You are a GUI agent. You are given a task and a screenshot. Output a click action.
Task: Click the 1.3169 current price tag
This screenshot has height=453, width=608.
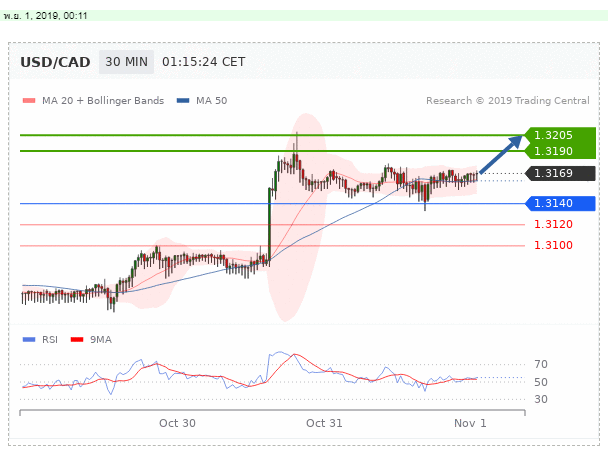click(x=560, y=173)
